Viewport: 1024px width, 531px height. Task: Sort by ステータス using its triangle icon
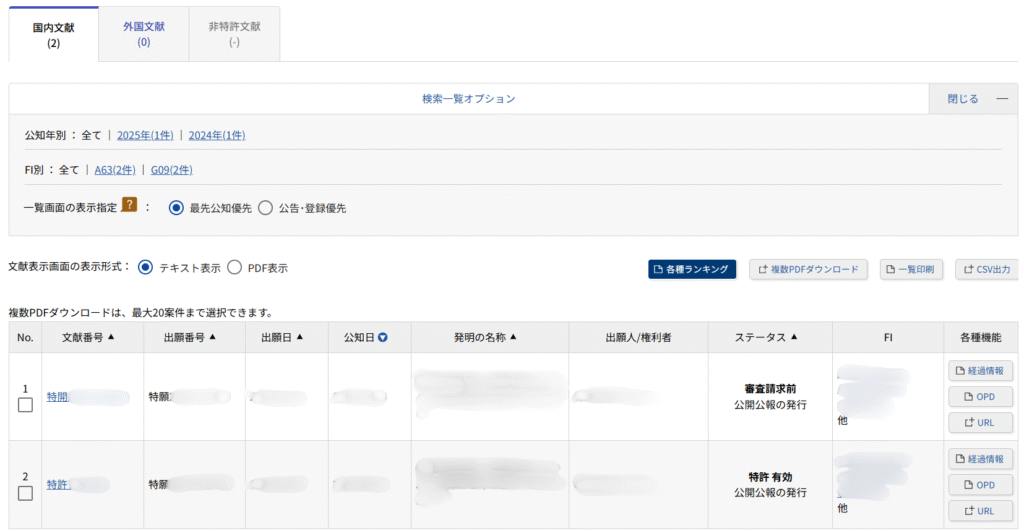pyautogui.click(x=794, y=337)
